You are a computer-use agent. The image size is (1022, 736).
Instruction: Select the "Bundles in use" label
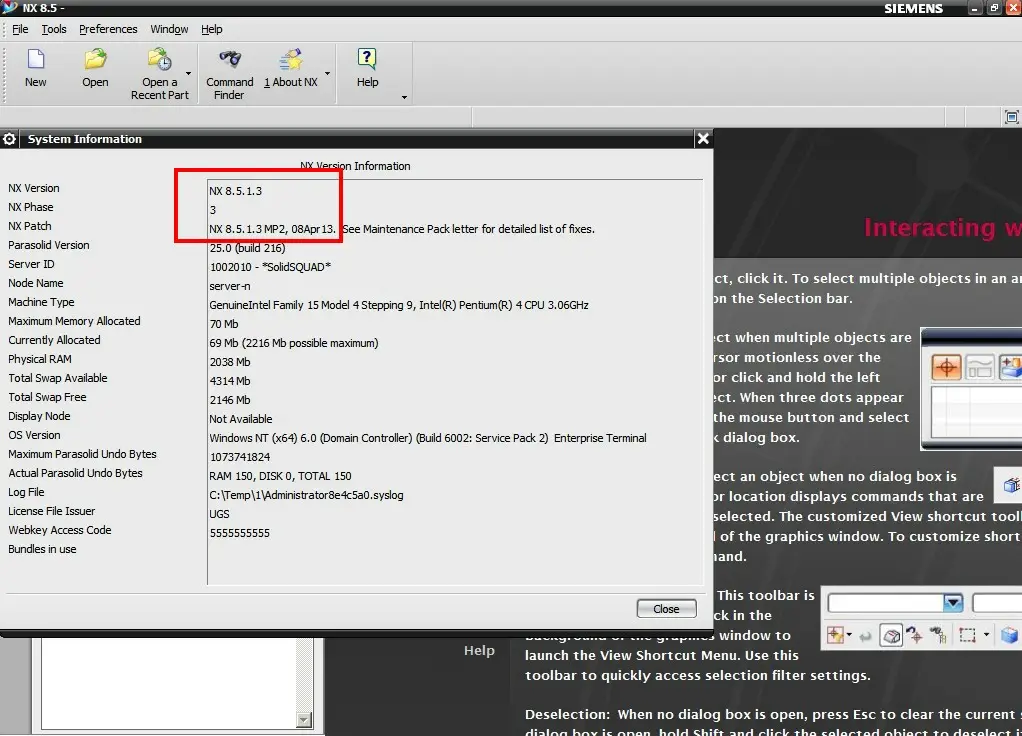pyautogui.click(x=42, y=549)
